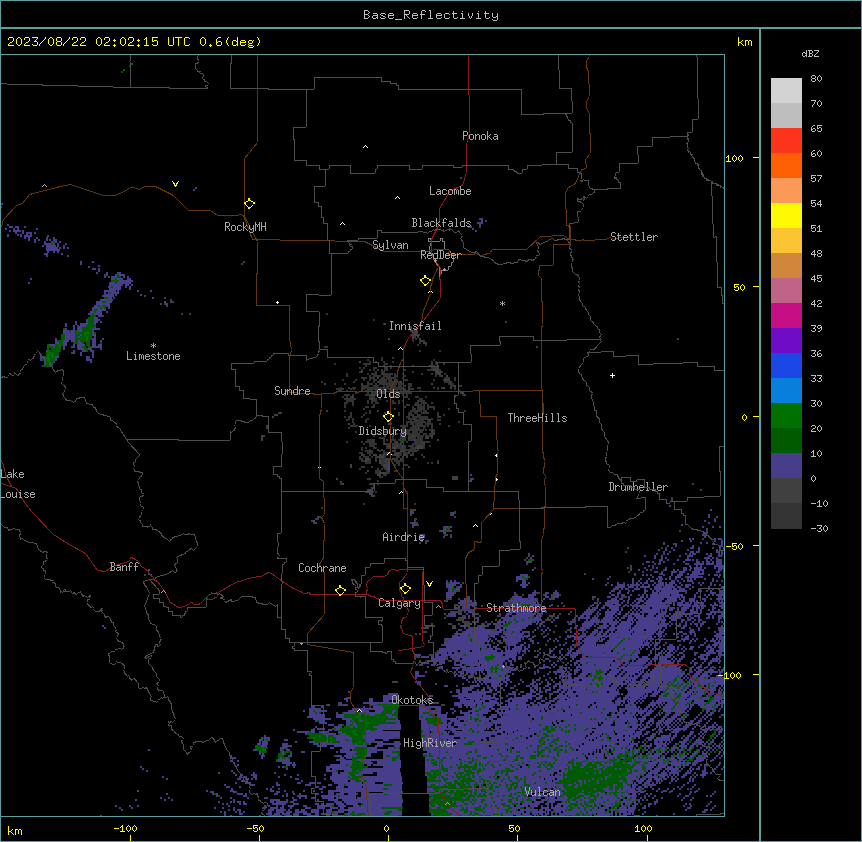Select the Stettler label
862x842 pixels.
point(634,237)
